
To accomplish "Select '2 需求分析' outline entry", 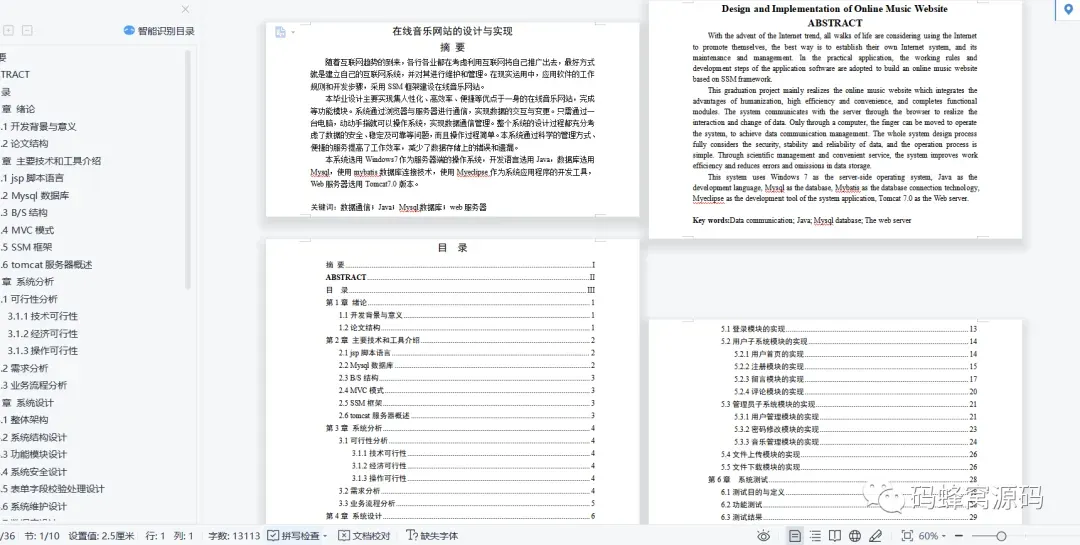I will [24, 368].
